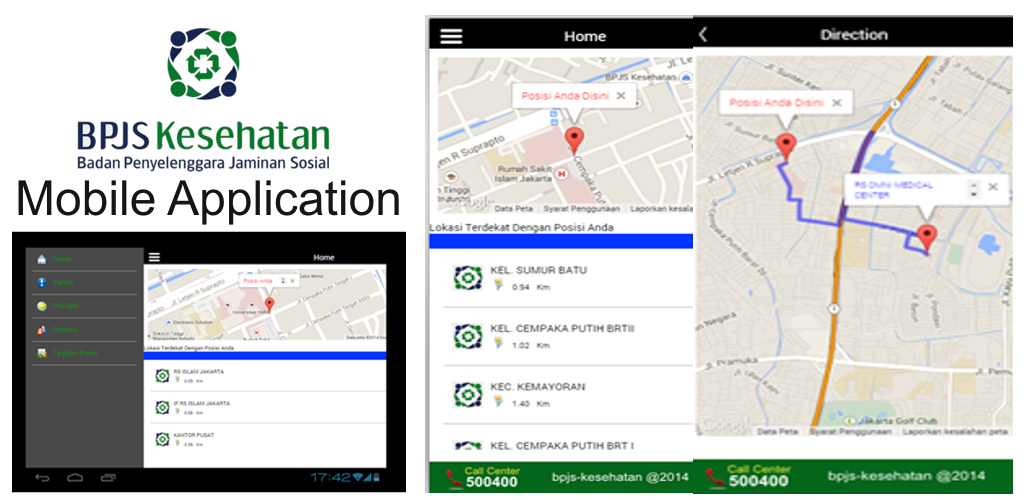
Task: Click BPJS Kesehatan marker on Home map
Action: coord(685,77)
